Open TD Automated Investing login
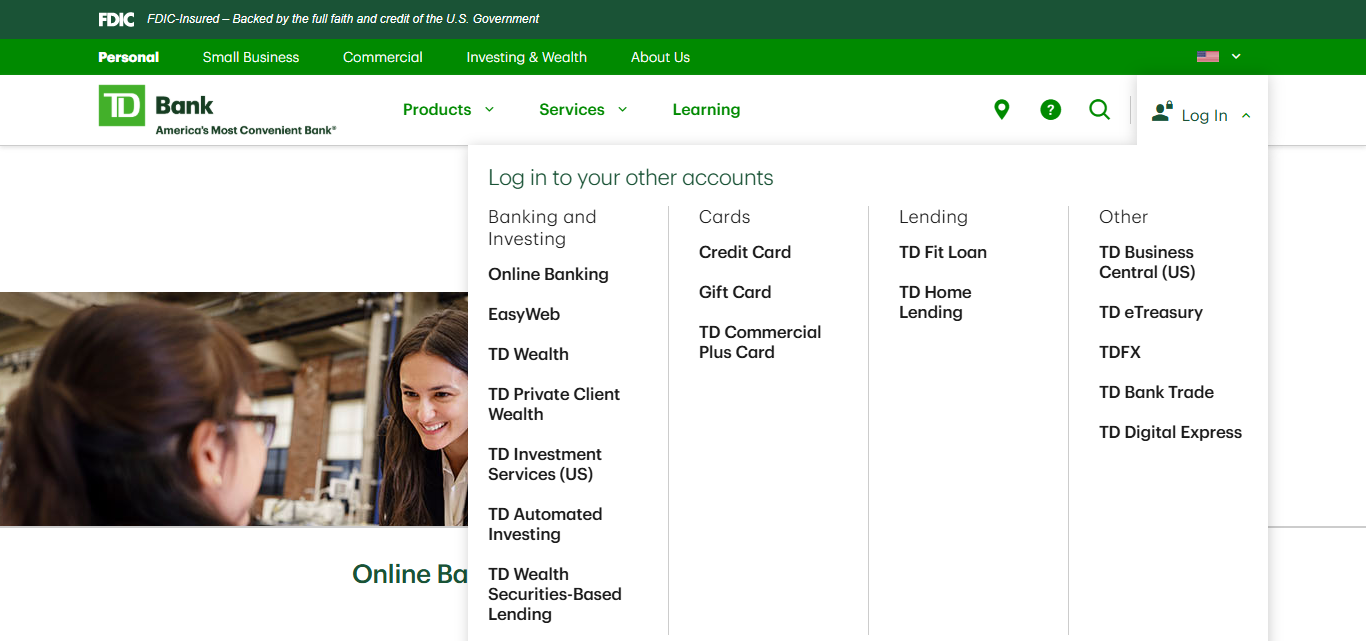 click(x=545, y=524)
